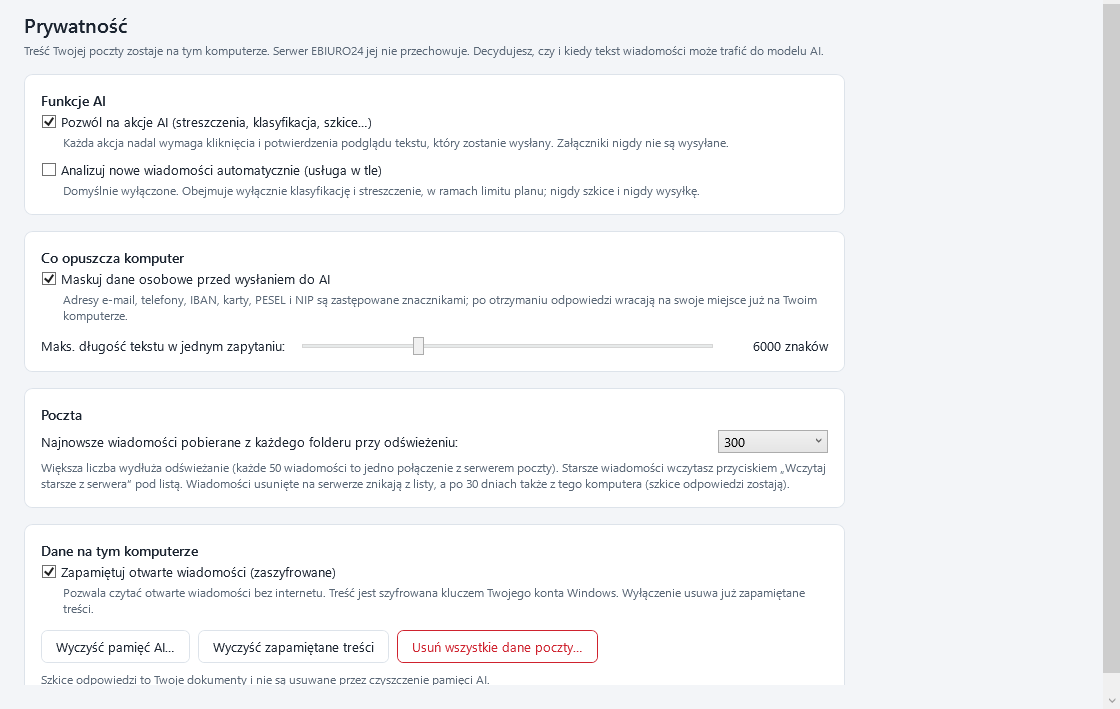The width and height of the screenshot is (1120, 709).
Task: Click the description starting "Pozwala czytać otwarte wiadomości"
Action: [434, 600]
